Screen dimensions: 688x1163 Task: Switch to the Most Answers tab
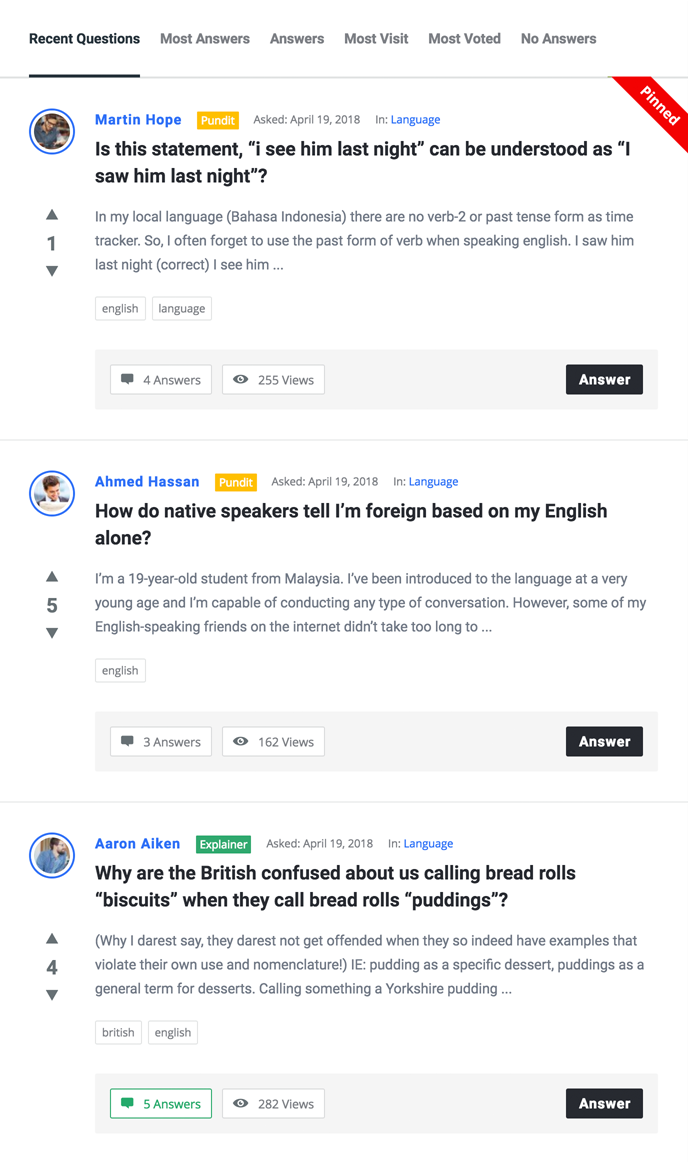click(x=205, y=39)
